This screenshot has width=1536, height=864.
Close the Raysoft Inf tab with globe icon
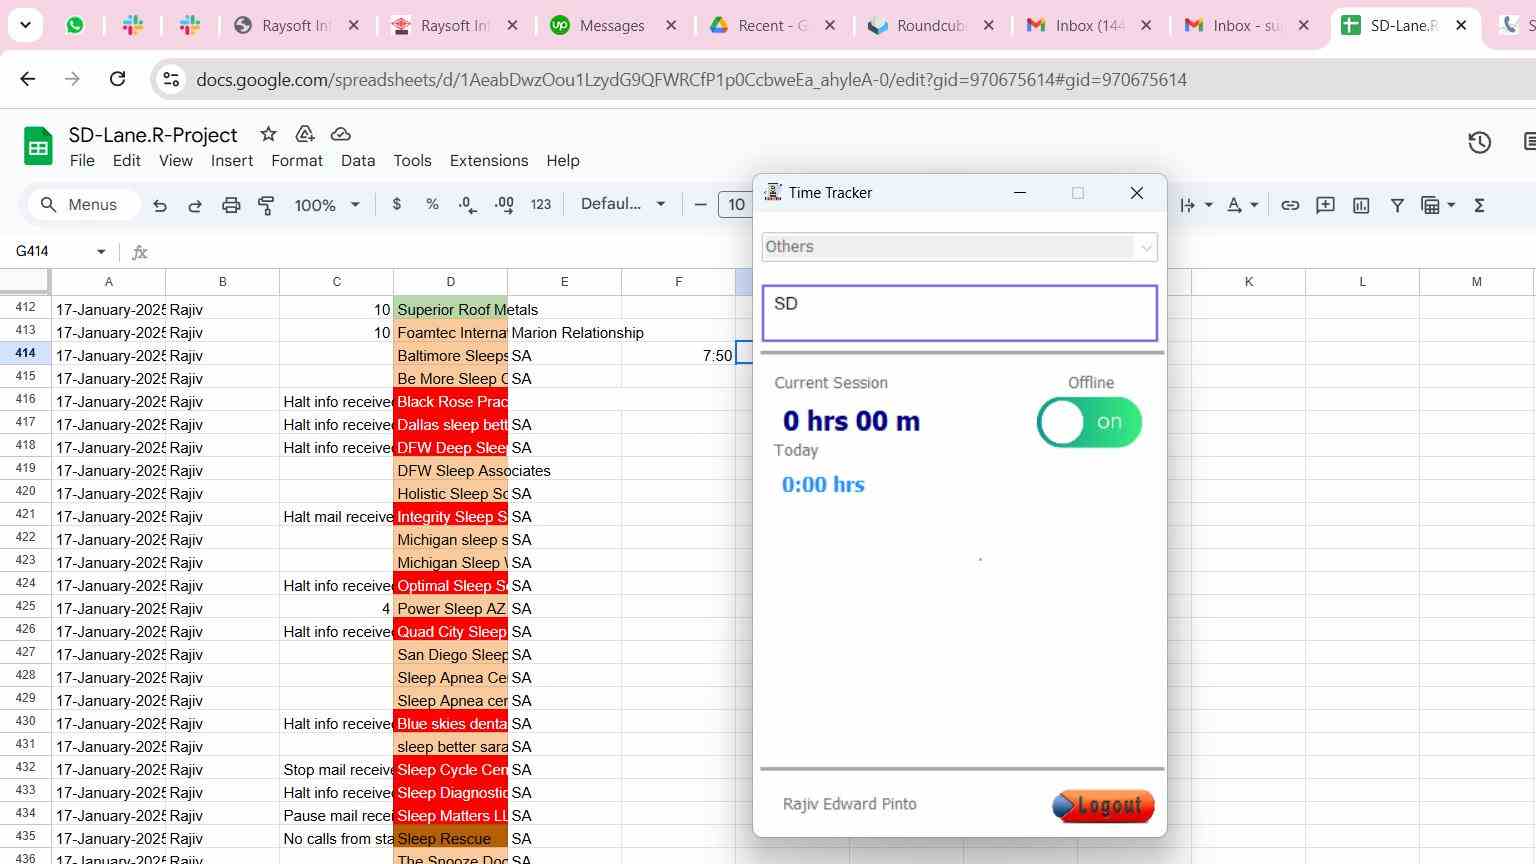tap(353, 26)
